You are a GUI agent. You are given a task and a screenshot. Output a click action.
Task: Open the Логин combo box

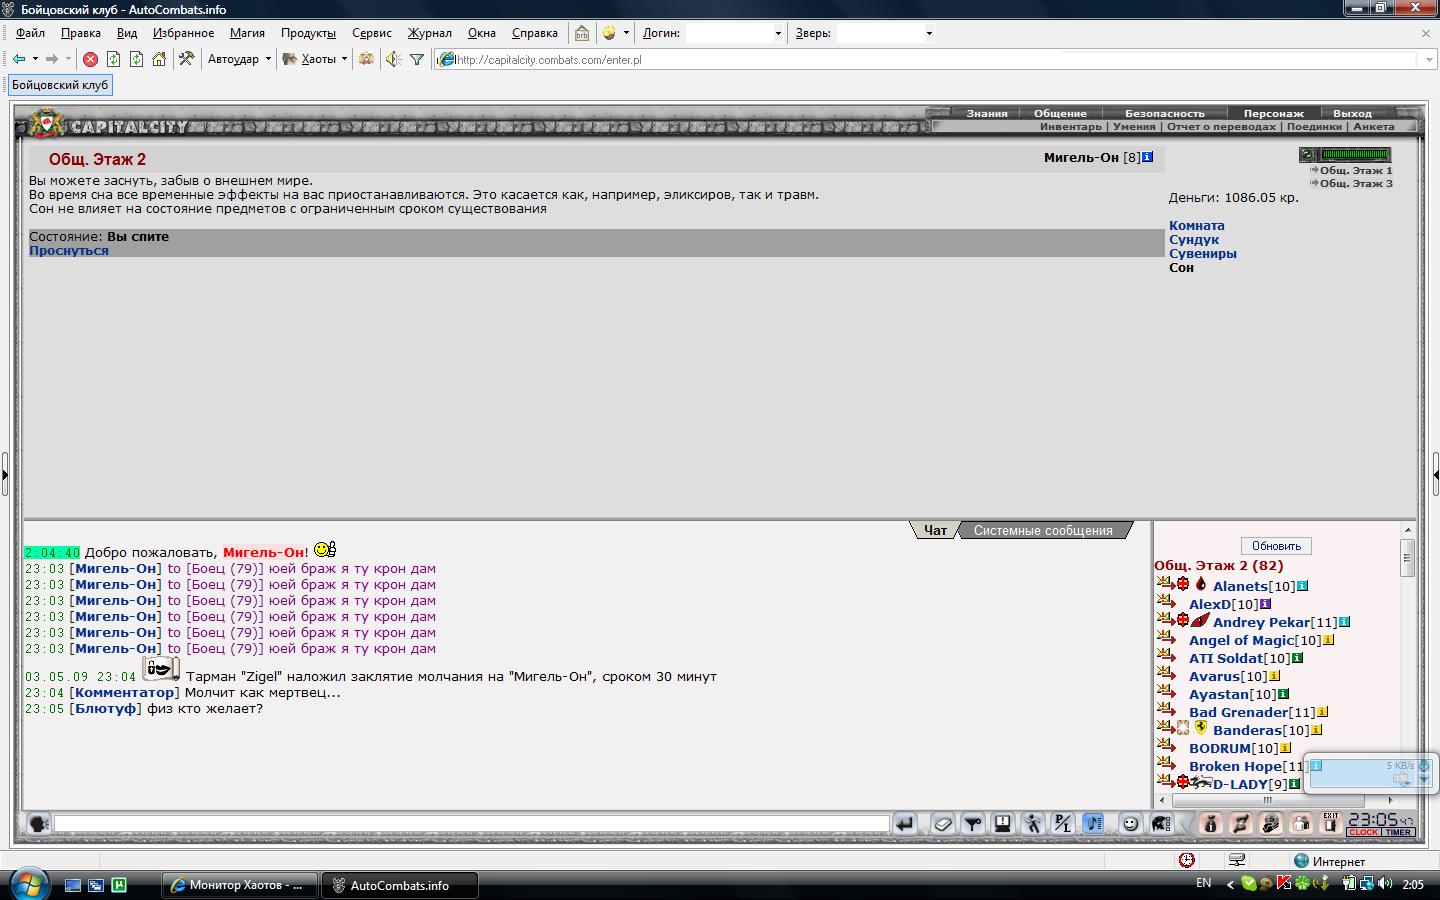point(735,33)
